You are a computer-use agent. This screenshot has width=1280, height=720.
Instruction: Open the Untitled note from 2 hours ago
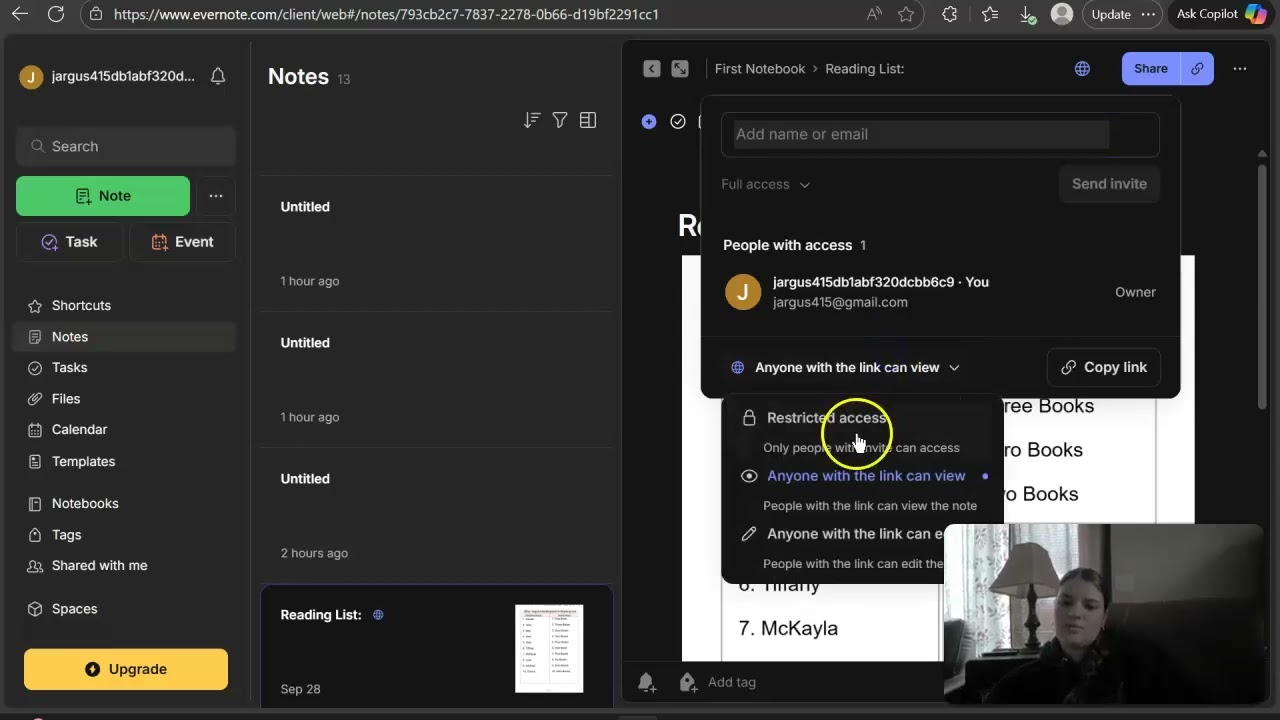(x=436, y=514)
